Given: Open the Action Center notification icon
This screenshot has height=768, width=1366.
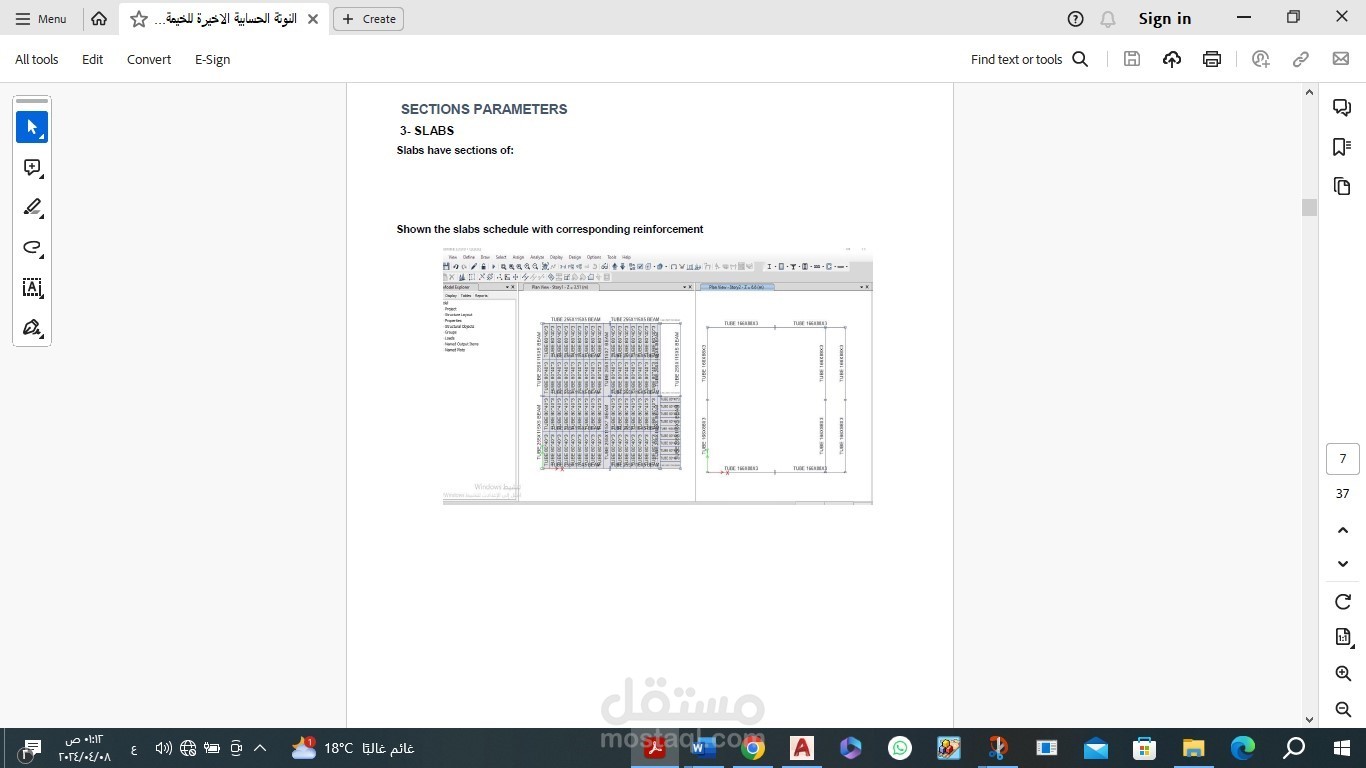Looking at the screenshot, I should pos(31,748).
